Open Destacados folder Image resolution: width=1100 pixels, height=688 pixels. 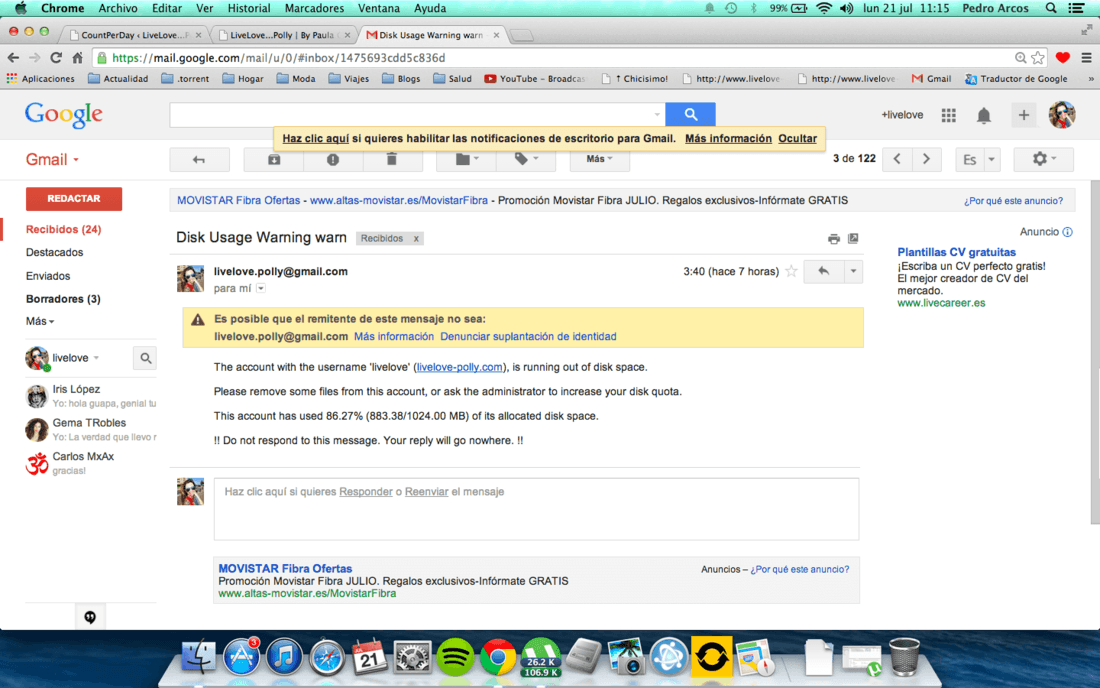pos(54,252)
